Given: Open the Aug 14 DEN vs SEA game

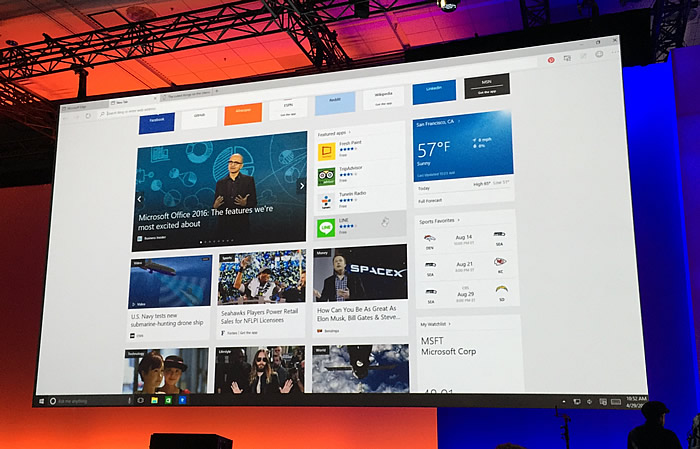Looking at the screenshot, I should pyautogui.click(x=464, y=240).
